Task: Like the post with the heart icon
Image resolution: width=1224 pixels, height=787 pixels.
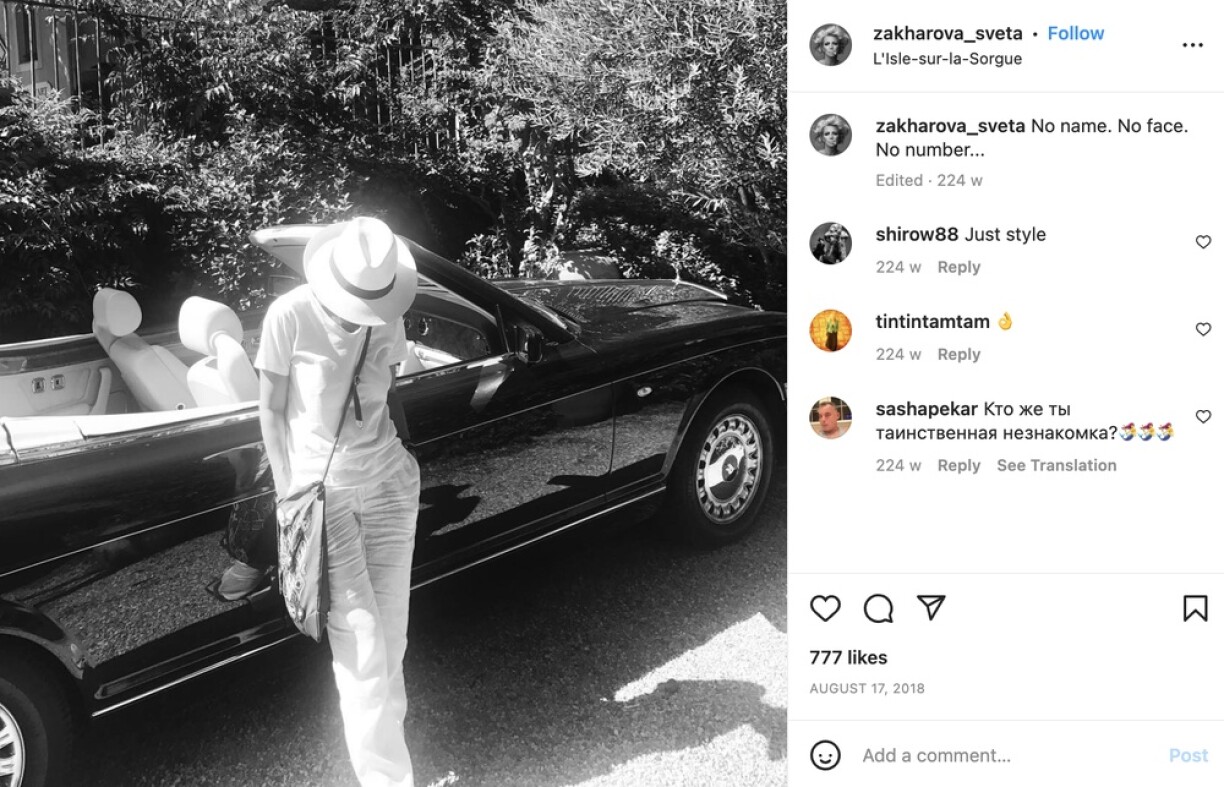Action: [825, 608]
